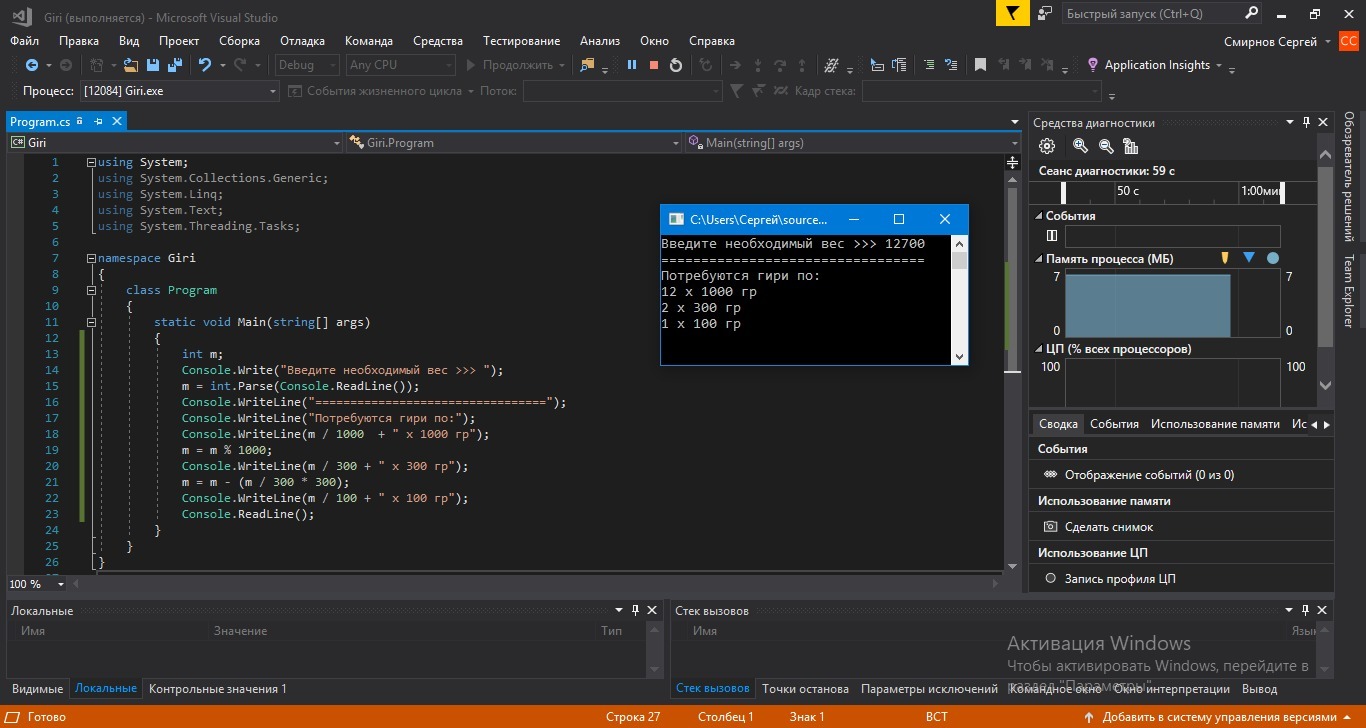Open the Team Explorer side tab

[x=1348, y=290]
